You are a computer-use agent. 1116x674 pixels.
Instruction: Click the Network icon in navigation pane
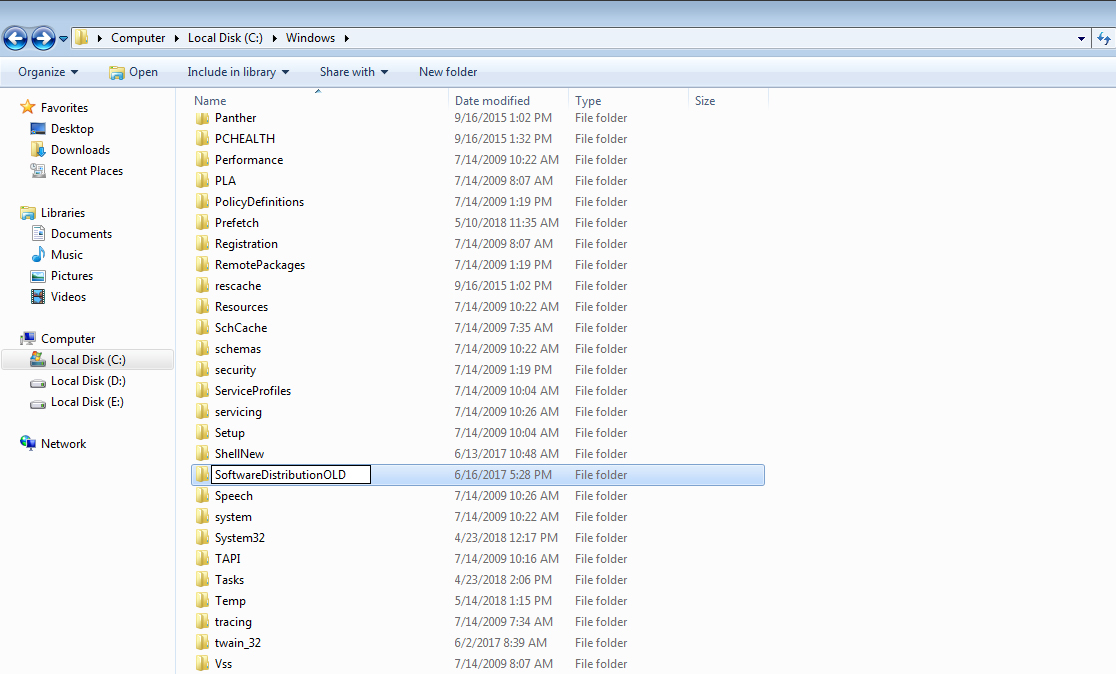point(28,443)
